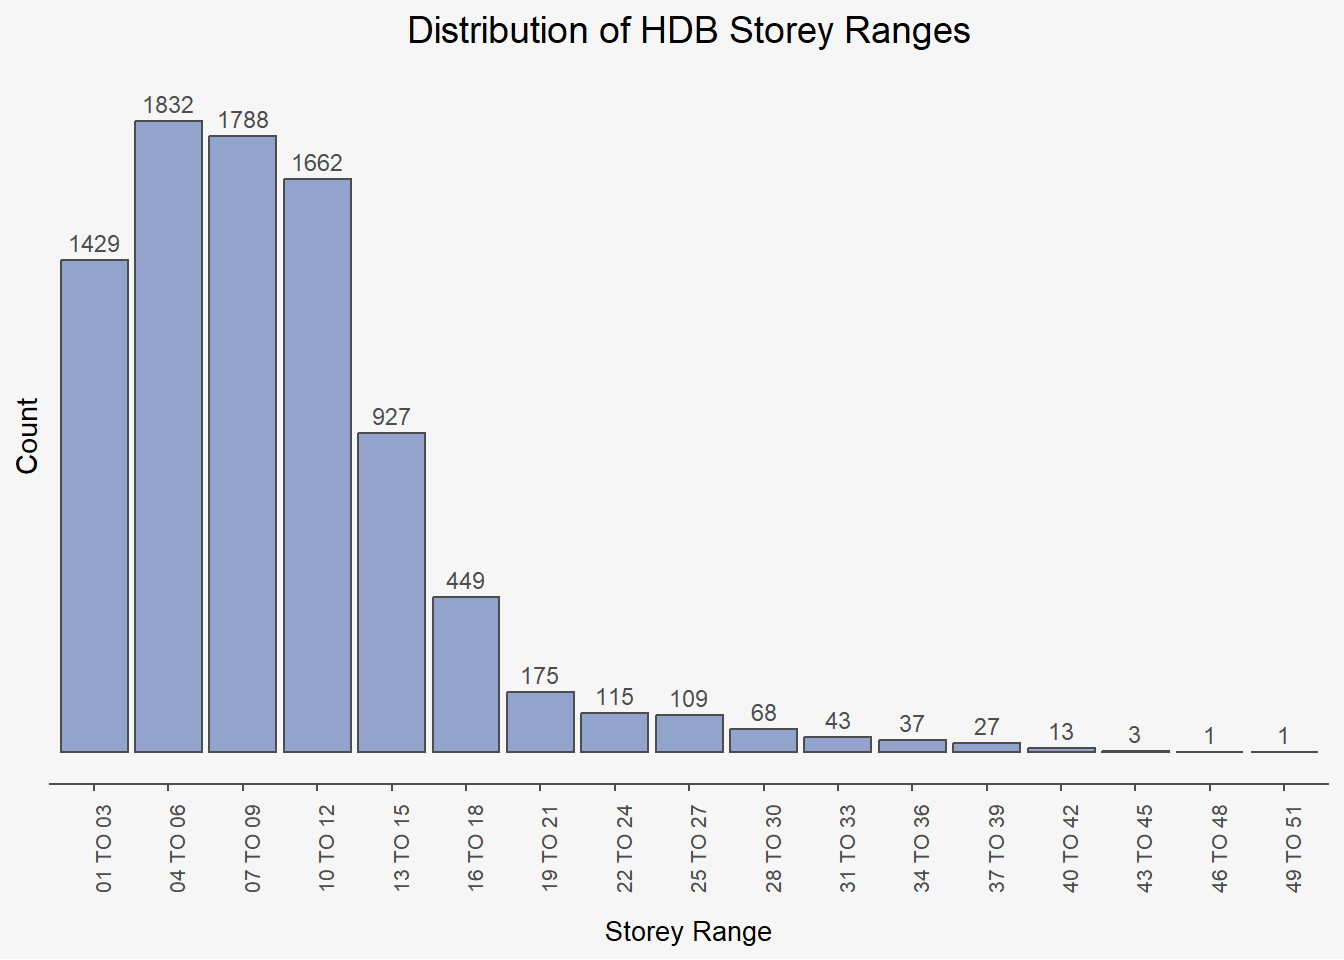The image size is (1344, 960).
Task: Click the bar for 01 TO 03
Action: (x=94, y=505)
